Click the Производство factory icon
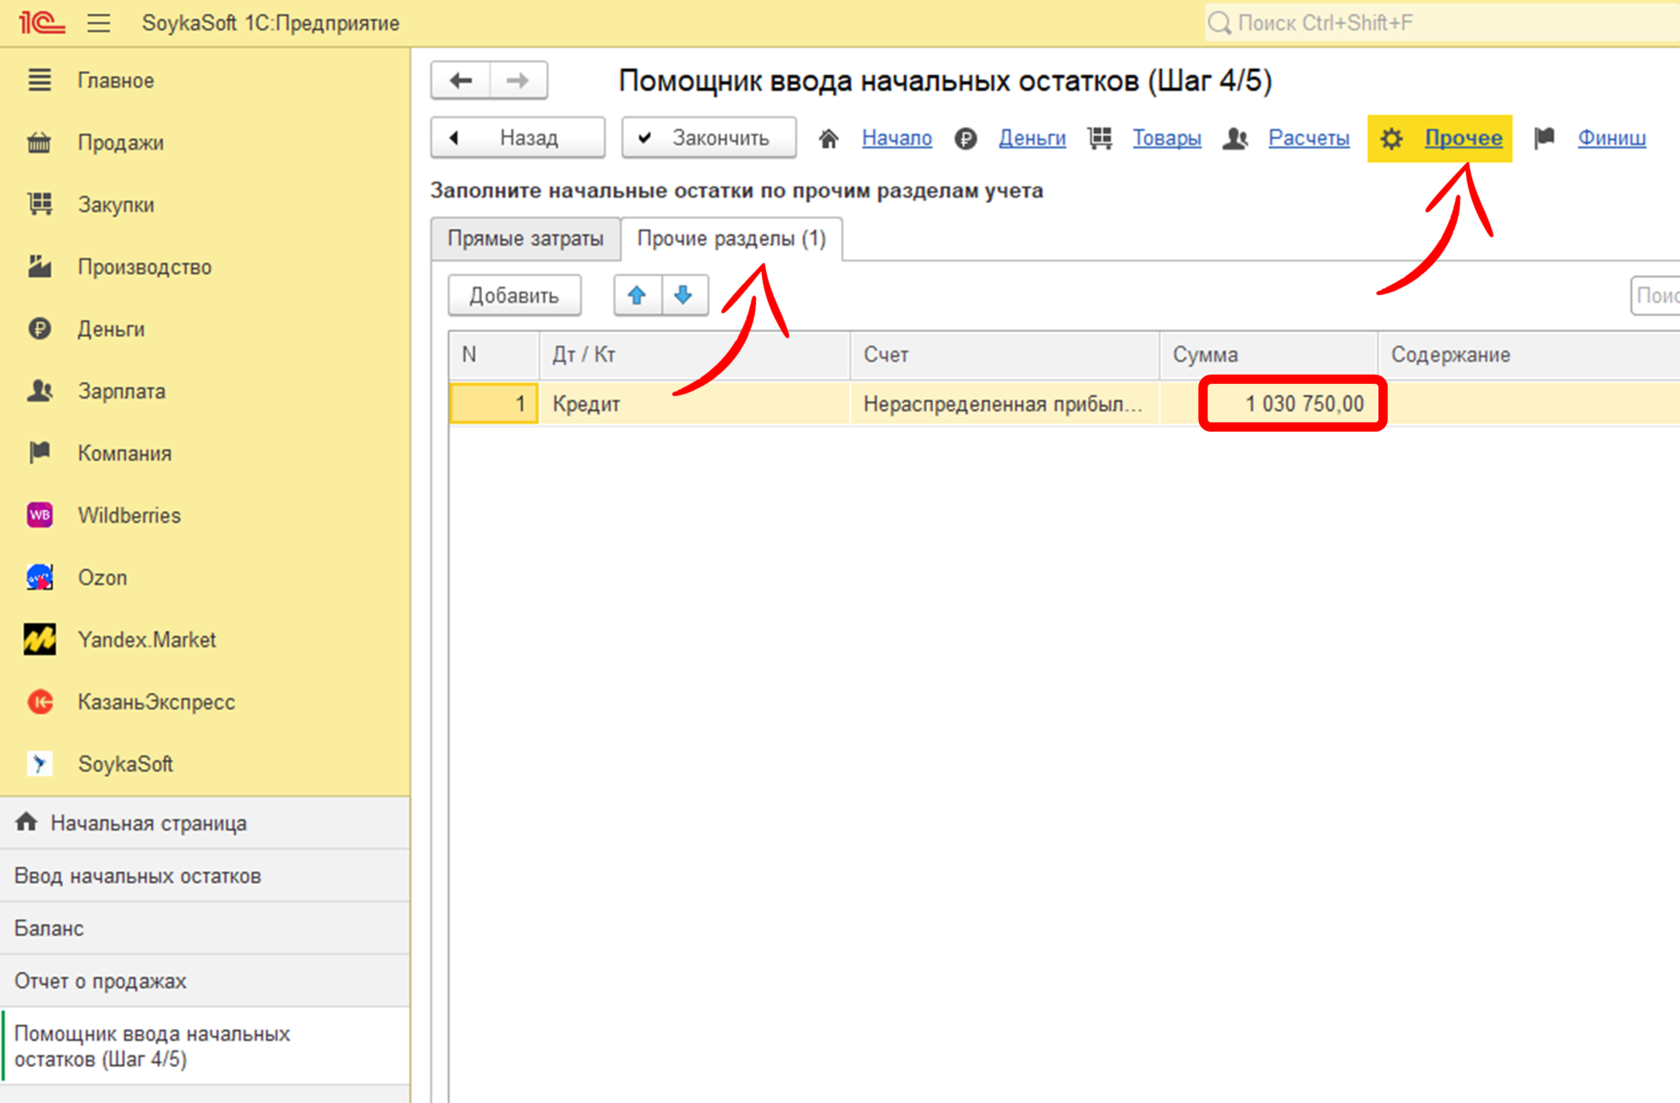The image size is (1680, 1103). [x=39, y=266]
